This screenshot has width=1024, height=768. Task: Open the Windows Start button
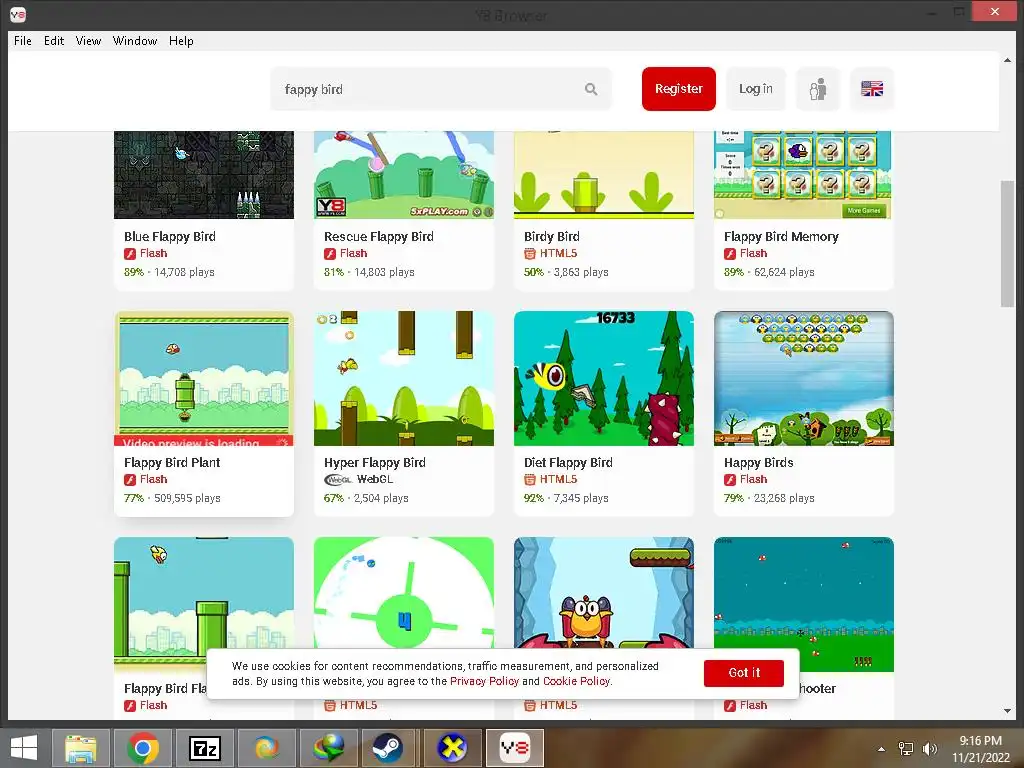[24, 748]
